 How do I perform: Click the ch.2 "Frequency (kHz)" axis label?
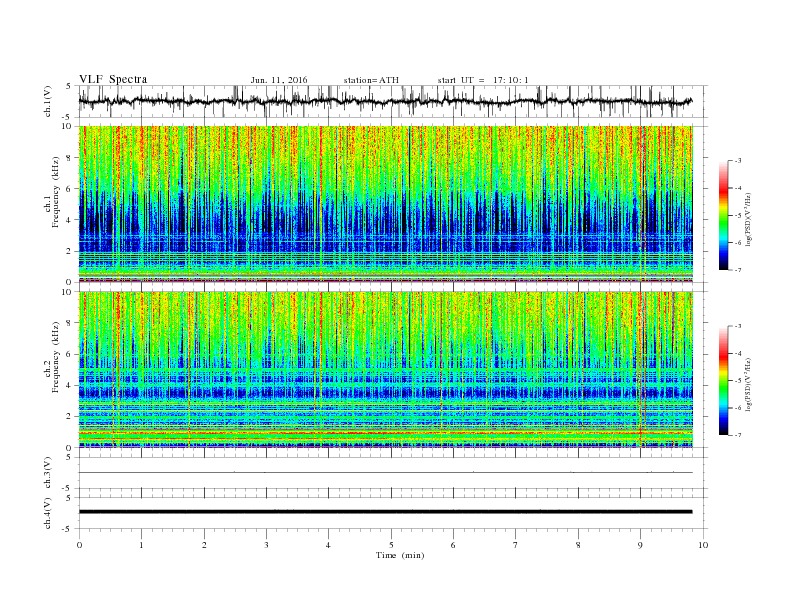[55, 358]
